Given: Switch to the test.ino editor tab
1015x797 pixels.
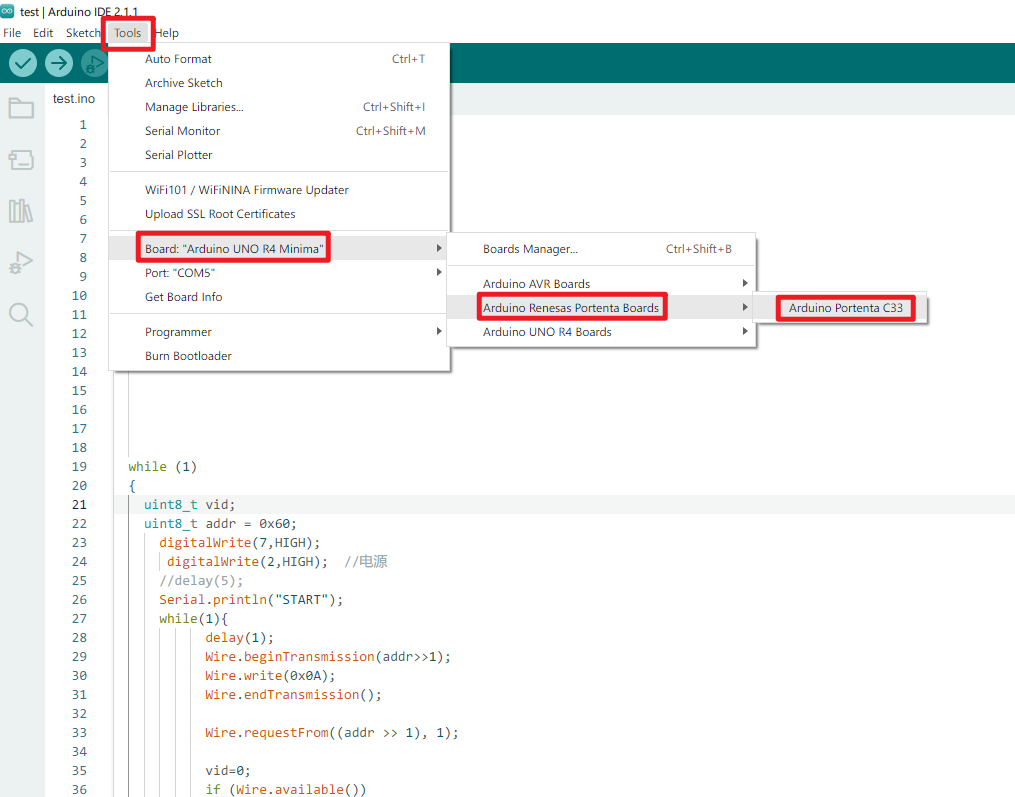Looking at the screenshot, I should (x=74, y=98).
